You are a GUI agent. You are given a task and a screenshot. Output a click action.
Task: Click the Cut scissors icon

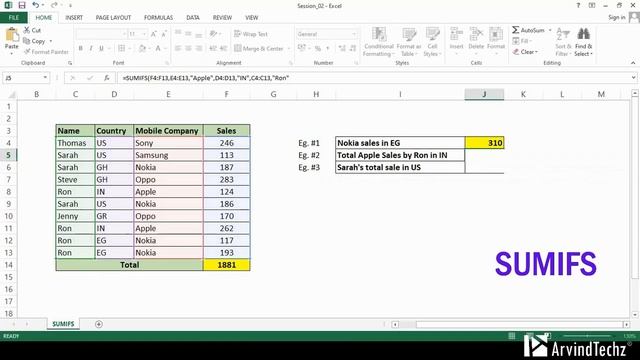pos(27,30)
